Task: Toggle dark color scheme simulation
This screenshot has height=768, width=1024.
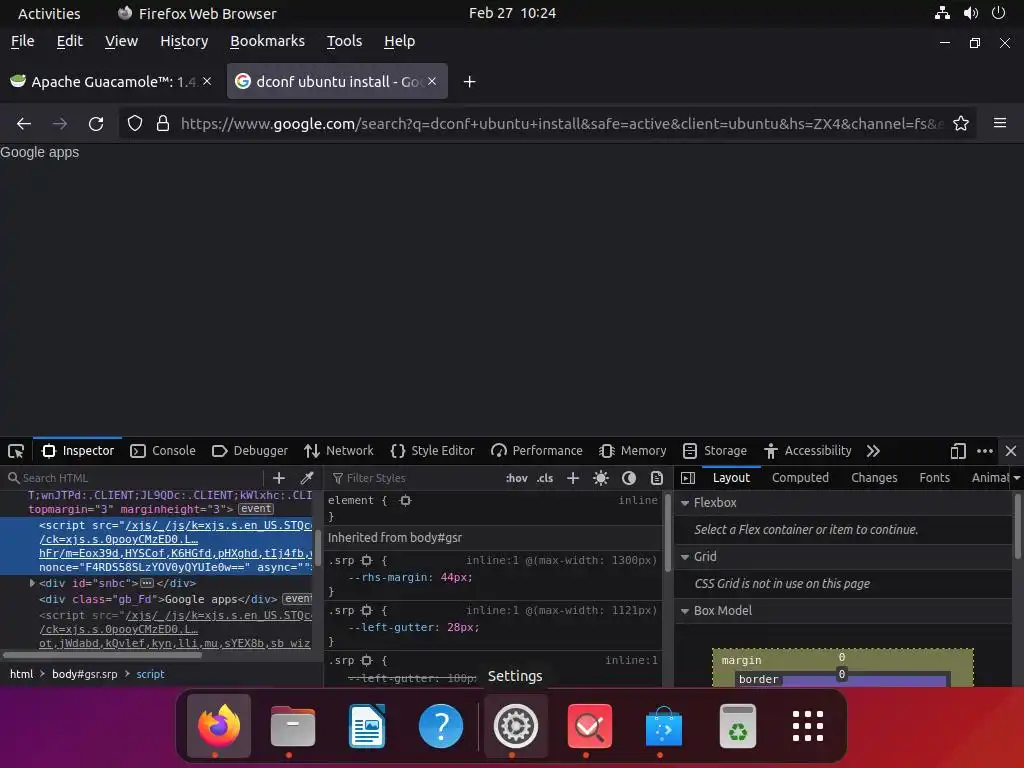Action: click(629, 478)
